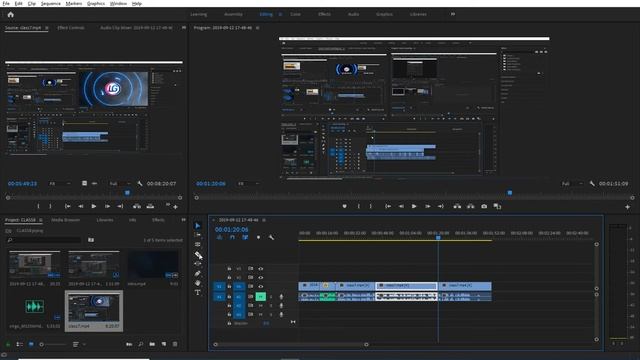Open Source monitor Full resolution dropdown

120,184
